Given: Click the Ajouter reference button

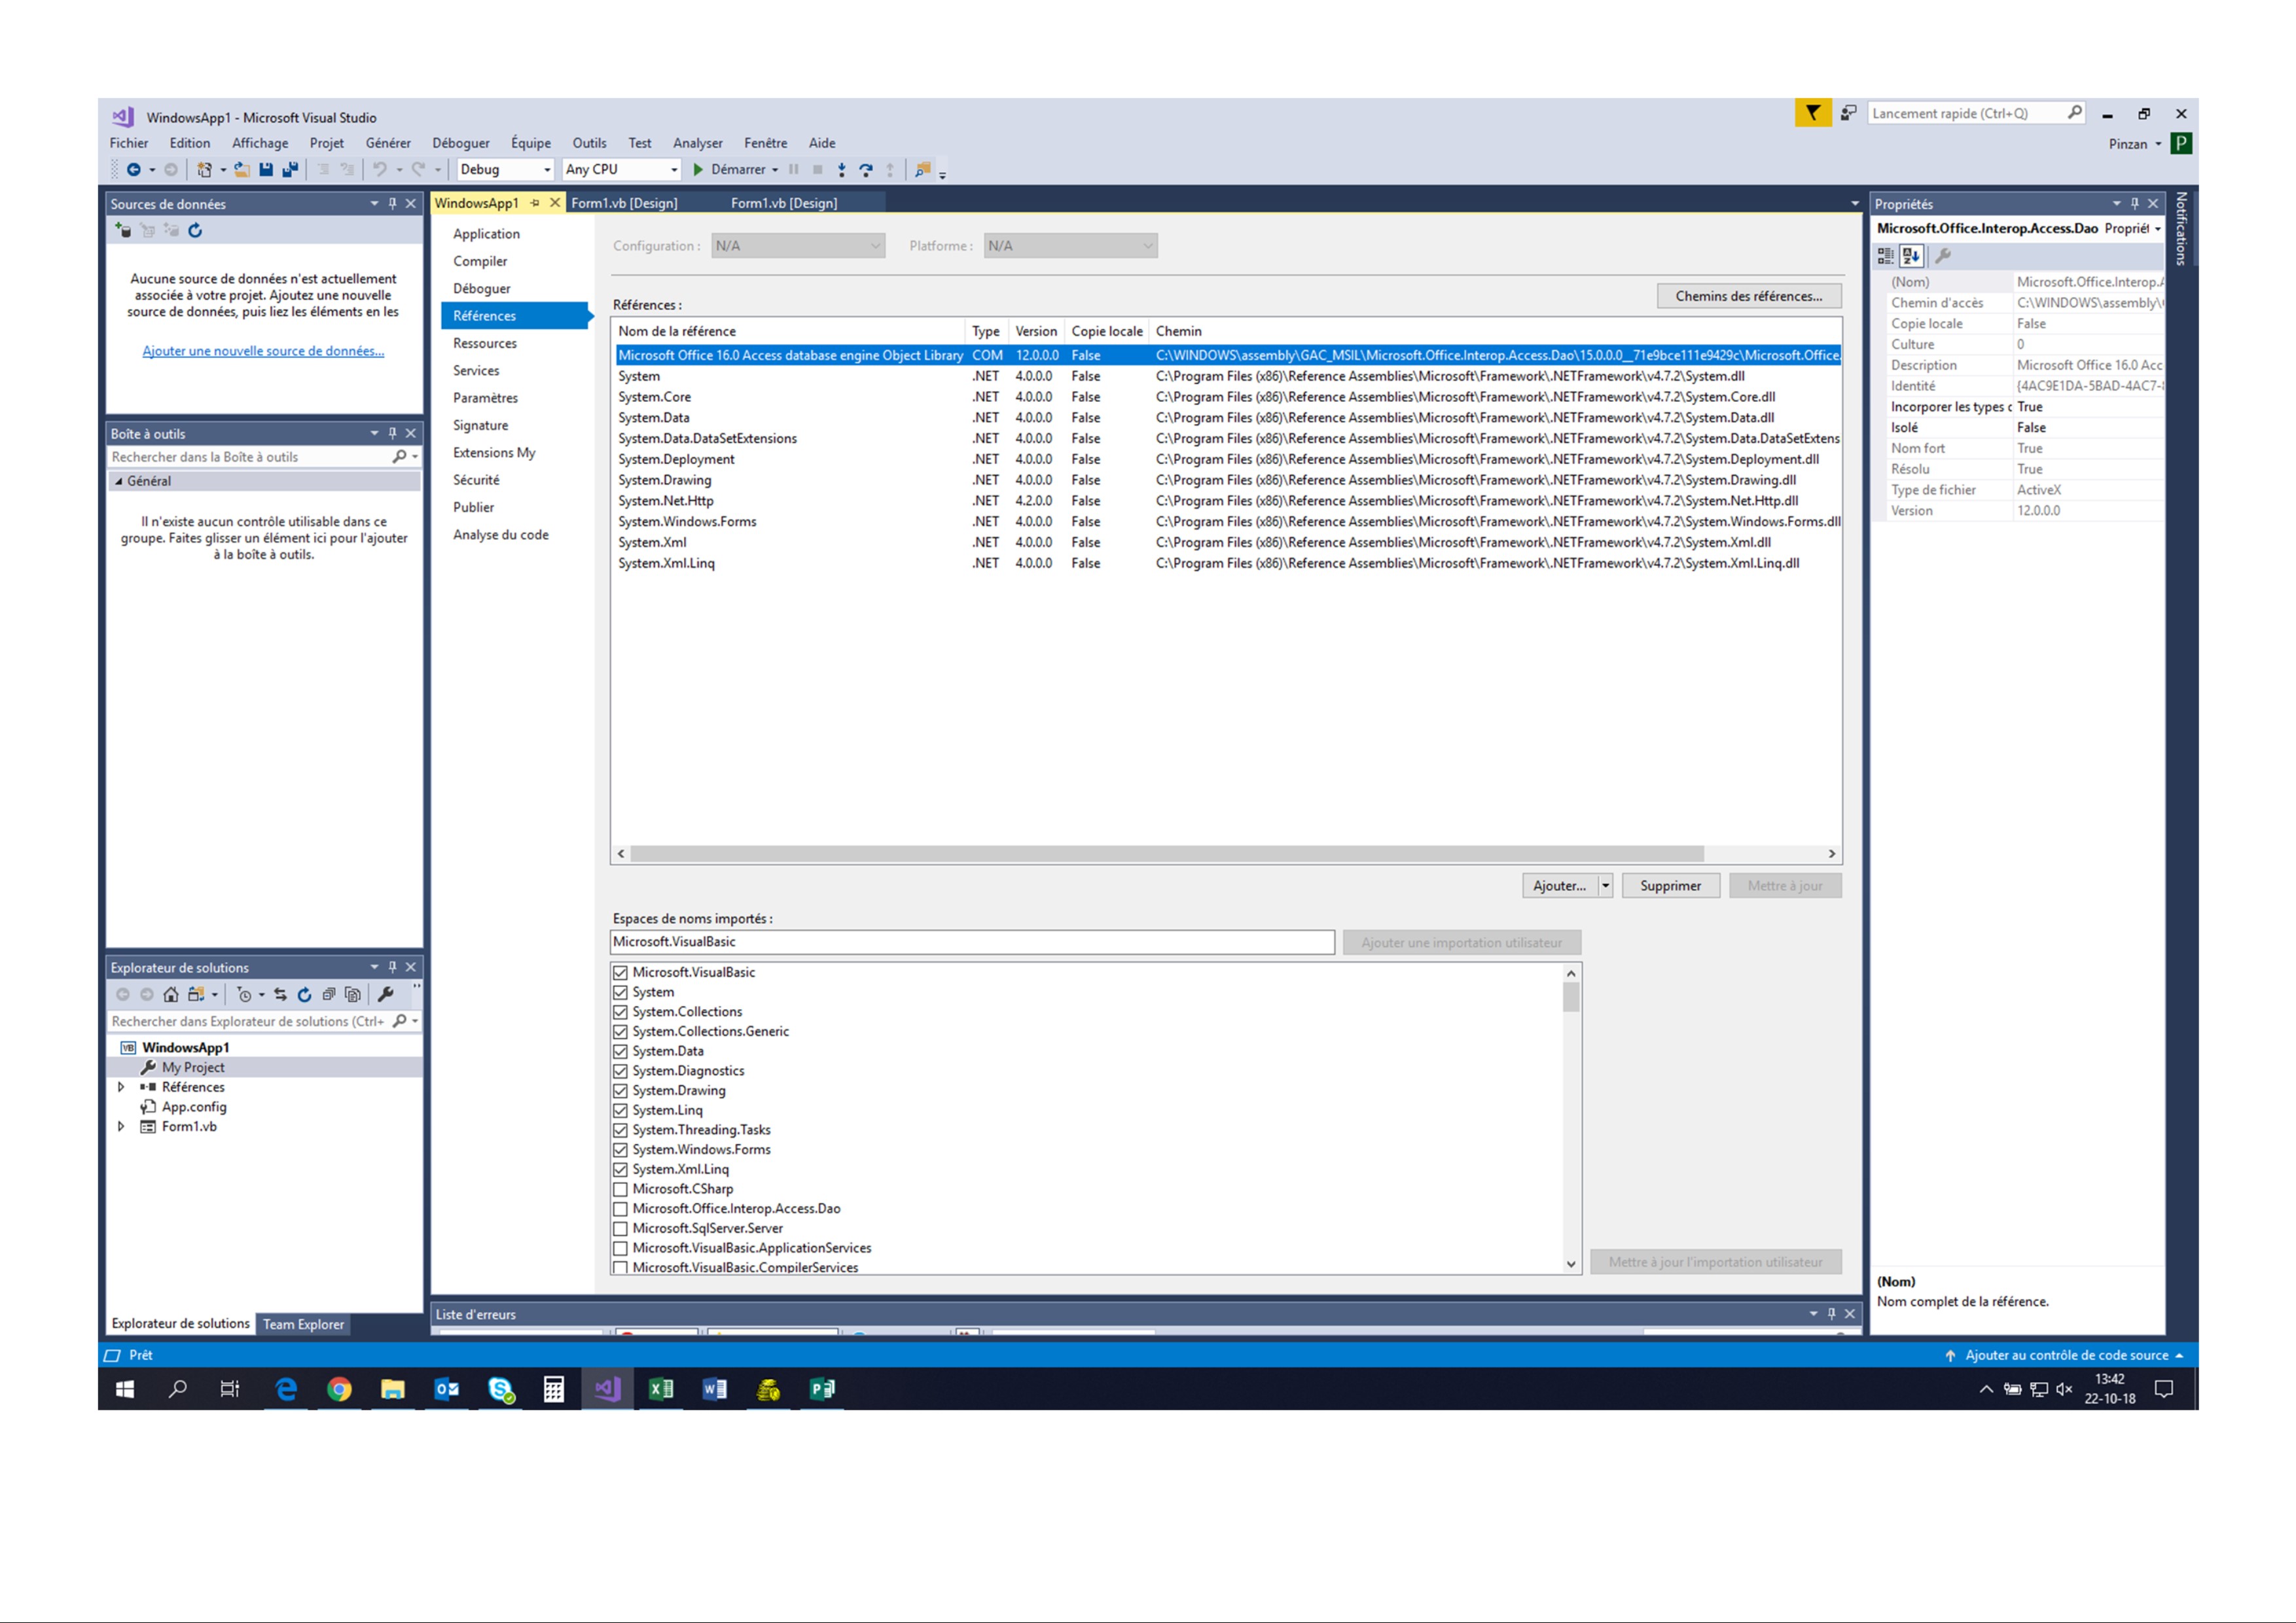Looking at the screenshot, I should coord(1559,886).
